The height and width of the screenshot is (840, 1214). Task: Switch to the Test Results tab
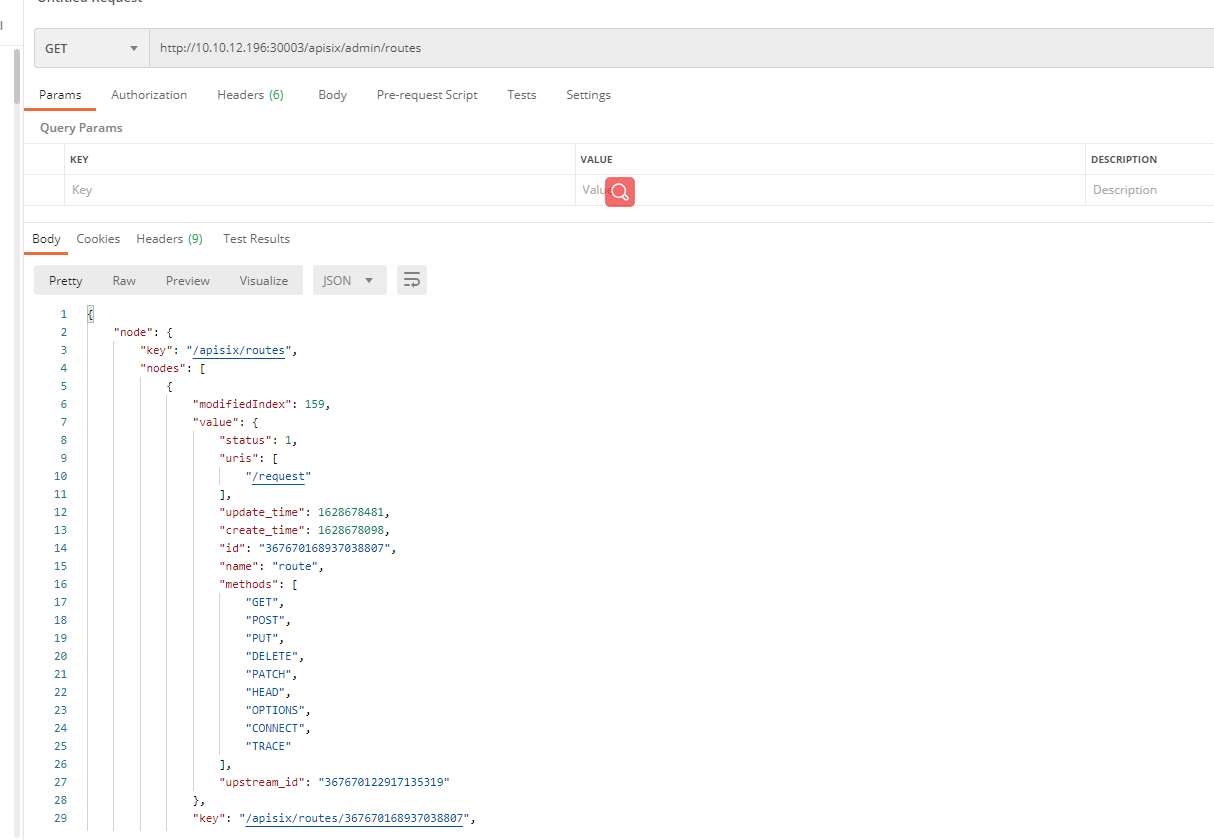coord(256,238)
